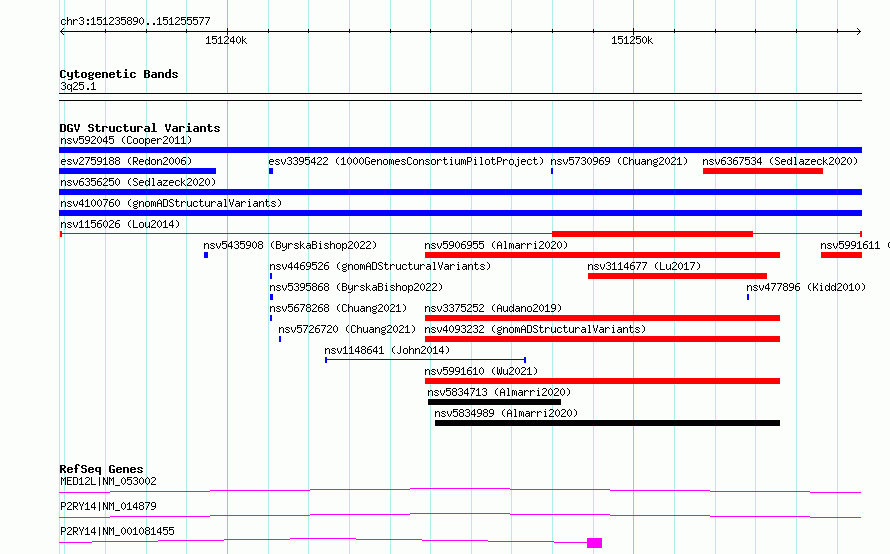890x554 pixels.
Task: Open the nsv6356250 (Sedlazeck2020) label
Action: [138, 182]
